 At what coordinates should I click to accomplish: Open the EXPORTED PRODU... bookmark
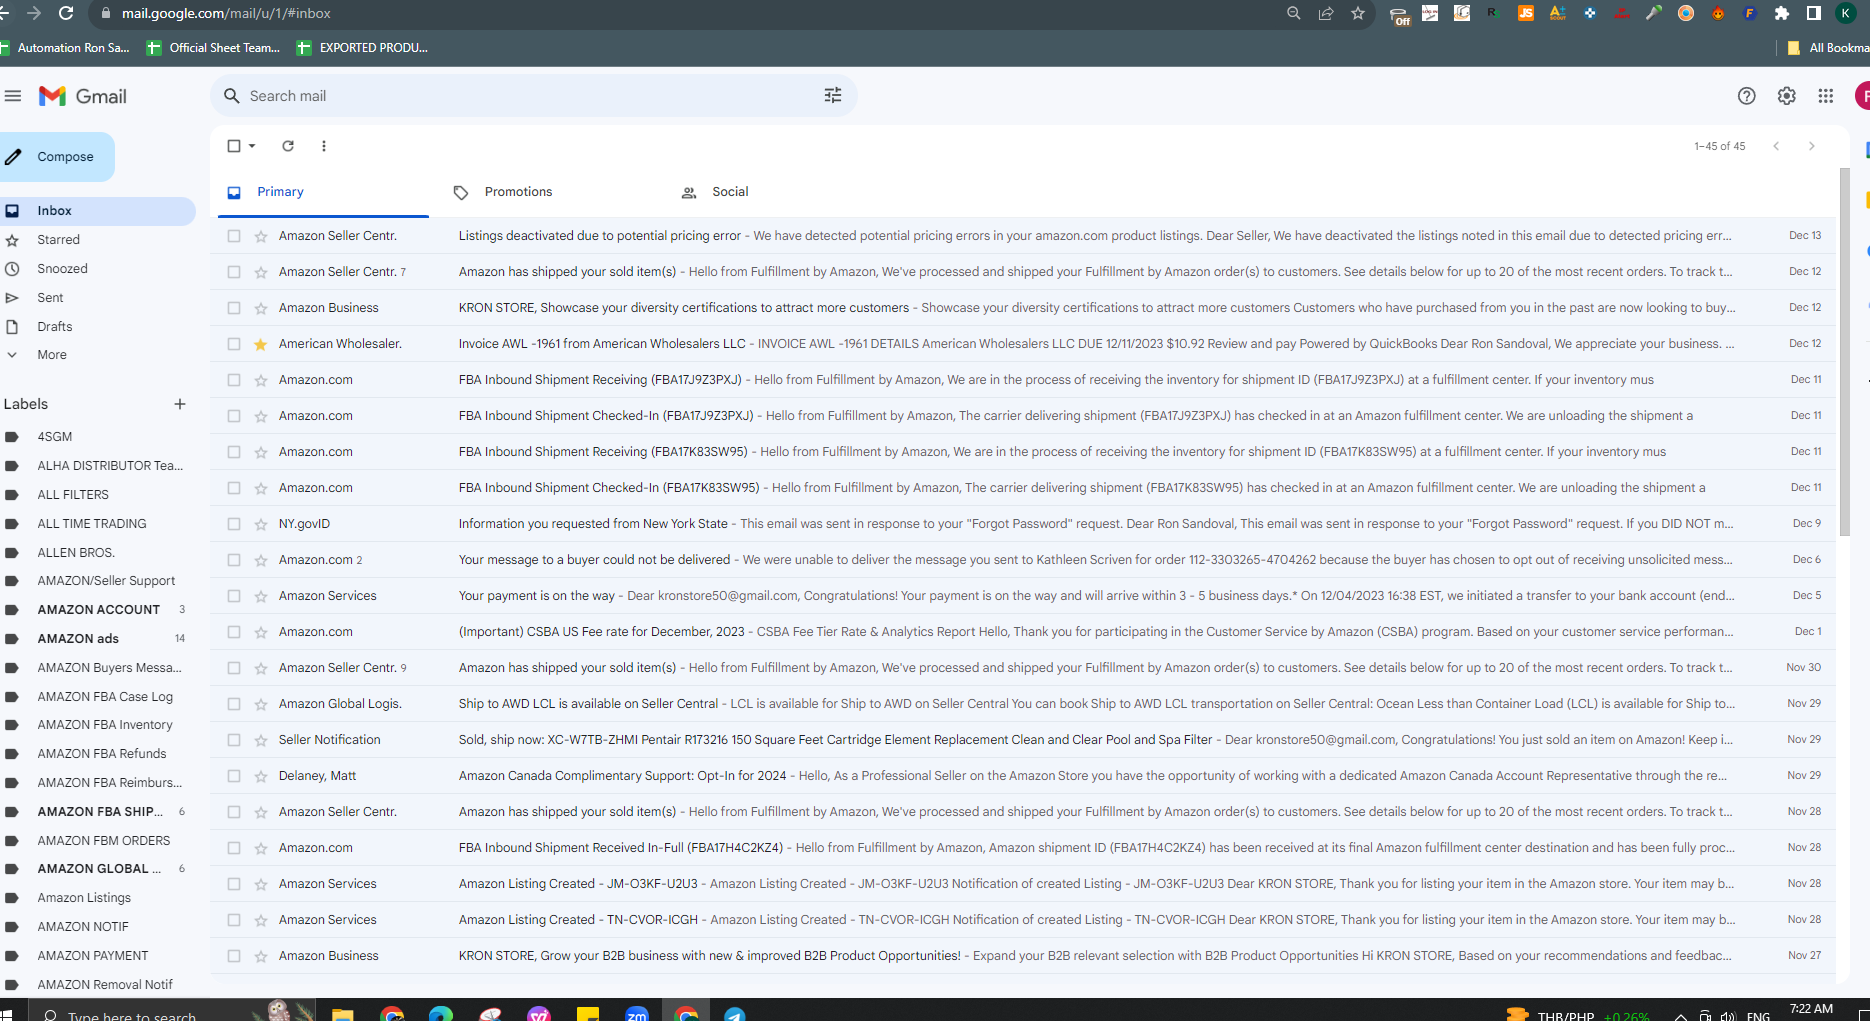tap(363, 48)
